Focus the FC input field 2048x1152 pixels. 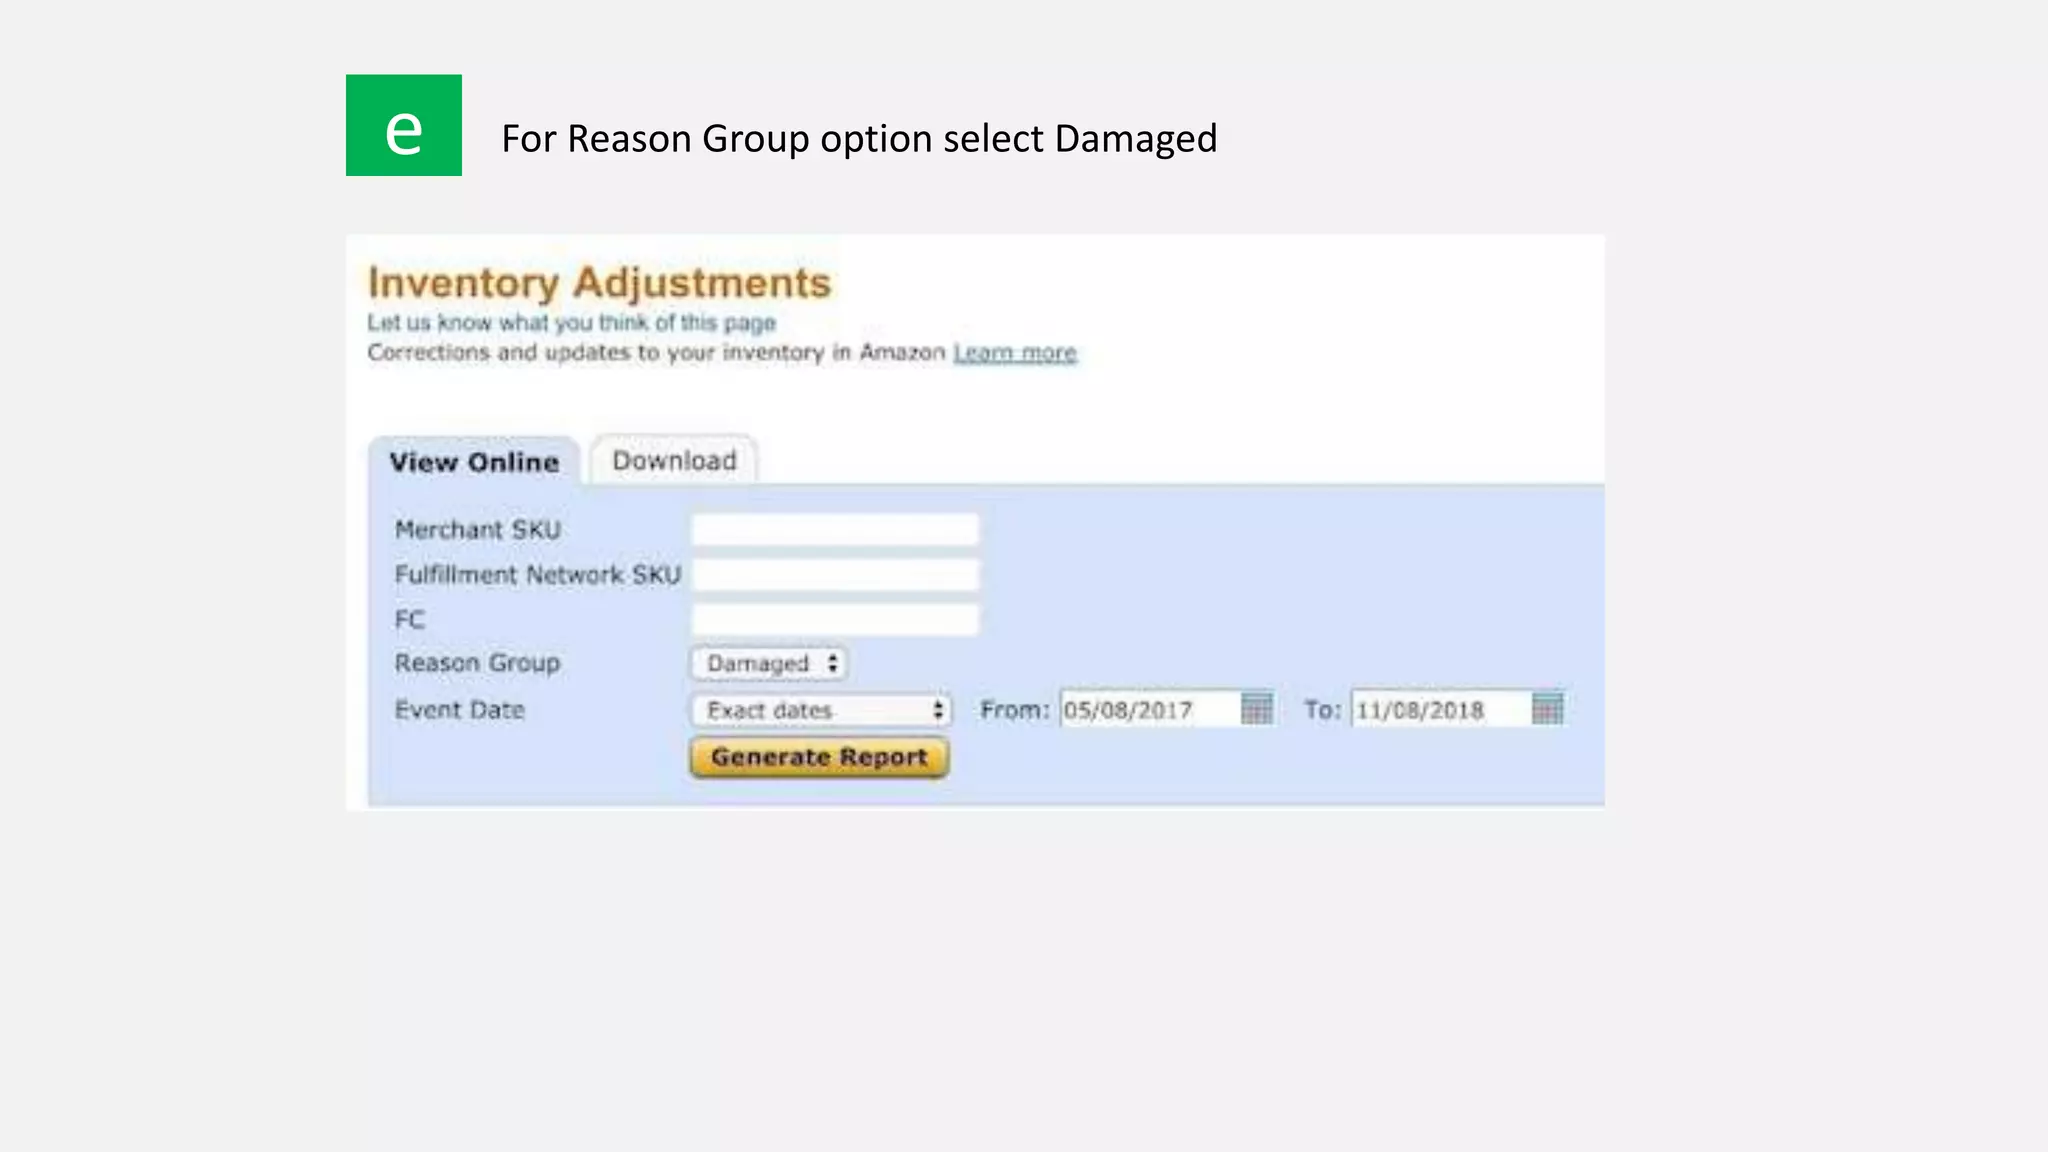click(835, 619)
